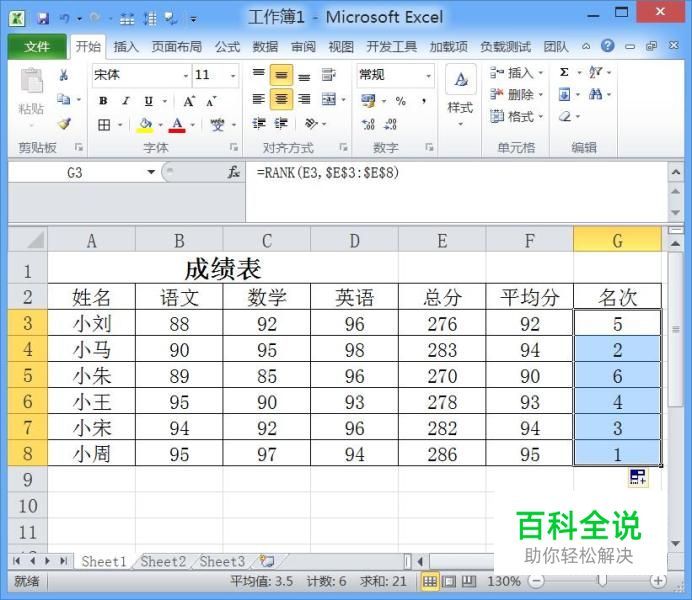Click the Insert Function fx icon
The height and width of the screenshot is (600, 692).
[x=233, y=172]
